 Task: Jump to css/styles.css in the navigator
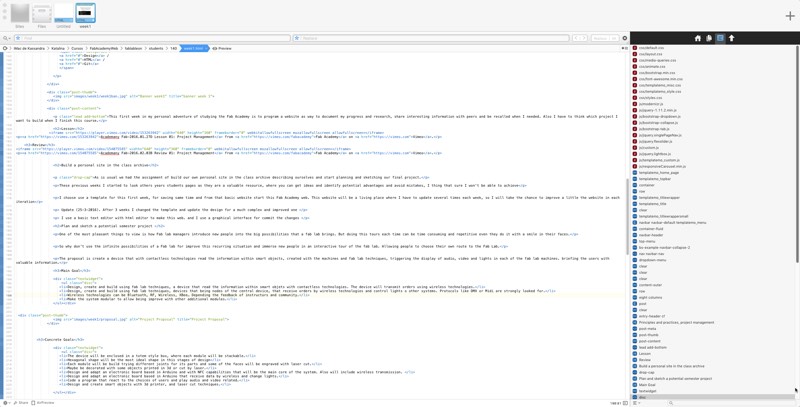coord(651,98)
